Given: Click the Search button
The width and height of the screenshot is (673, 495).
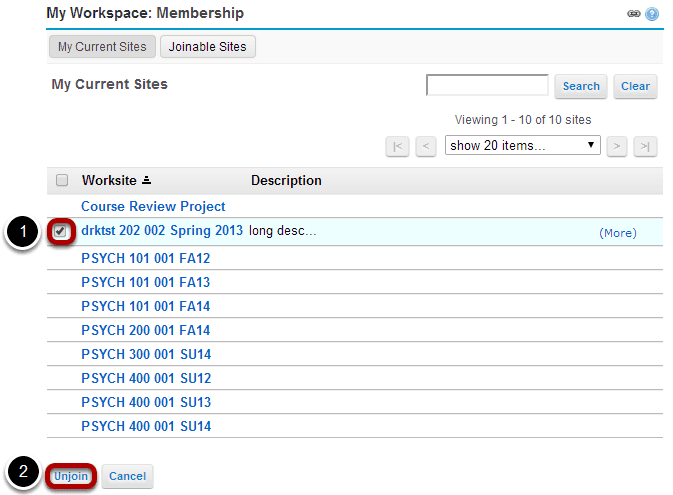Looking at the screenshot, I should pos(581,86).
